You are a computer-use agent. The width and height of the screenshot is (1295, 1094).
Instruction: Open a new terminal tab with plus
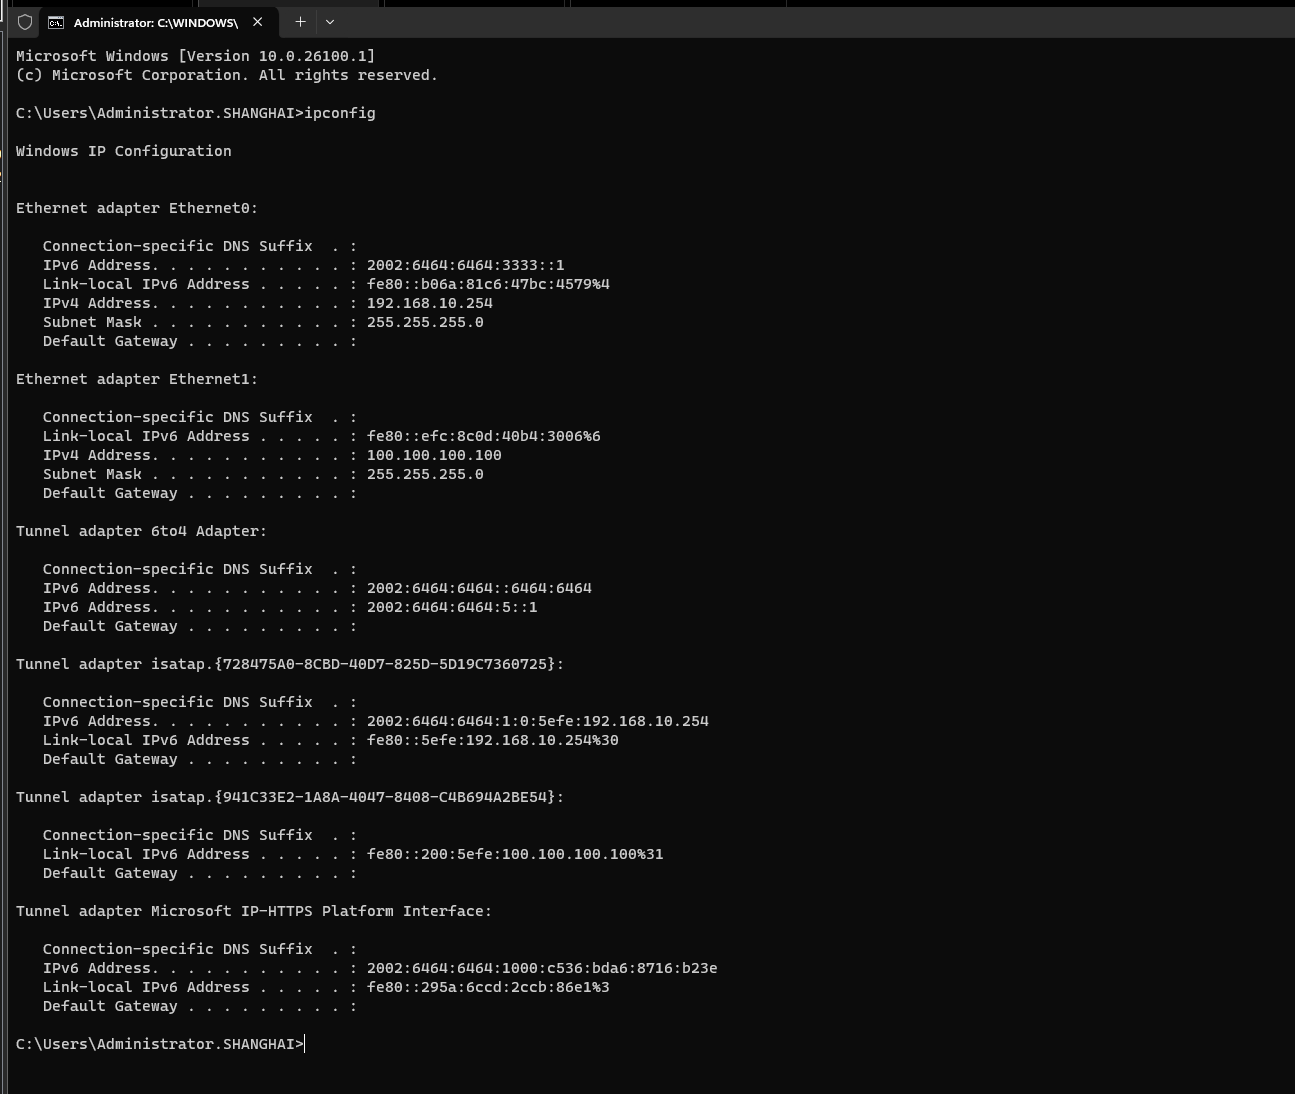coord(300,21)
